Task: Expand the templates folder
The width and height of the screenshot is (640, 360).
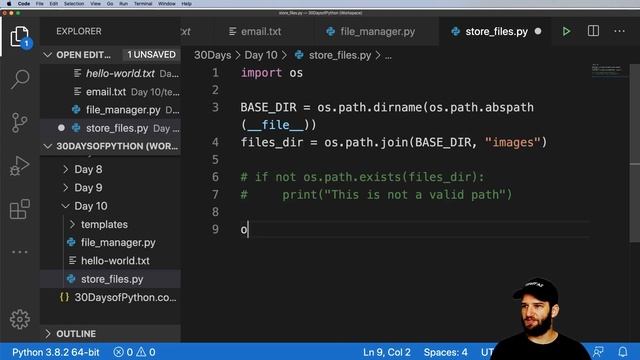Action: pyautogui.click(x=72, y=224)
